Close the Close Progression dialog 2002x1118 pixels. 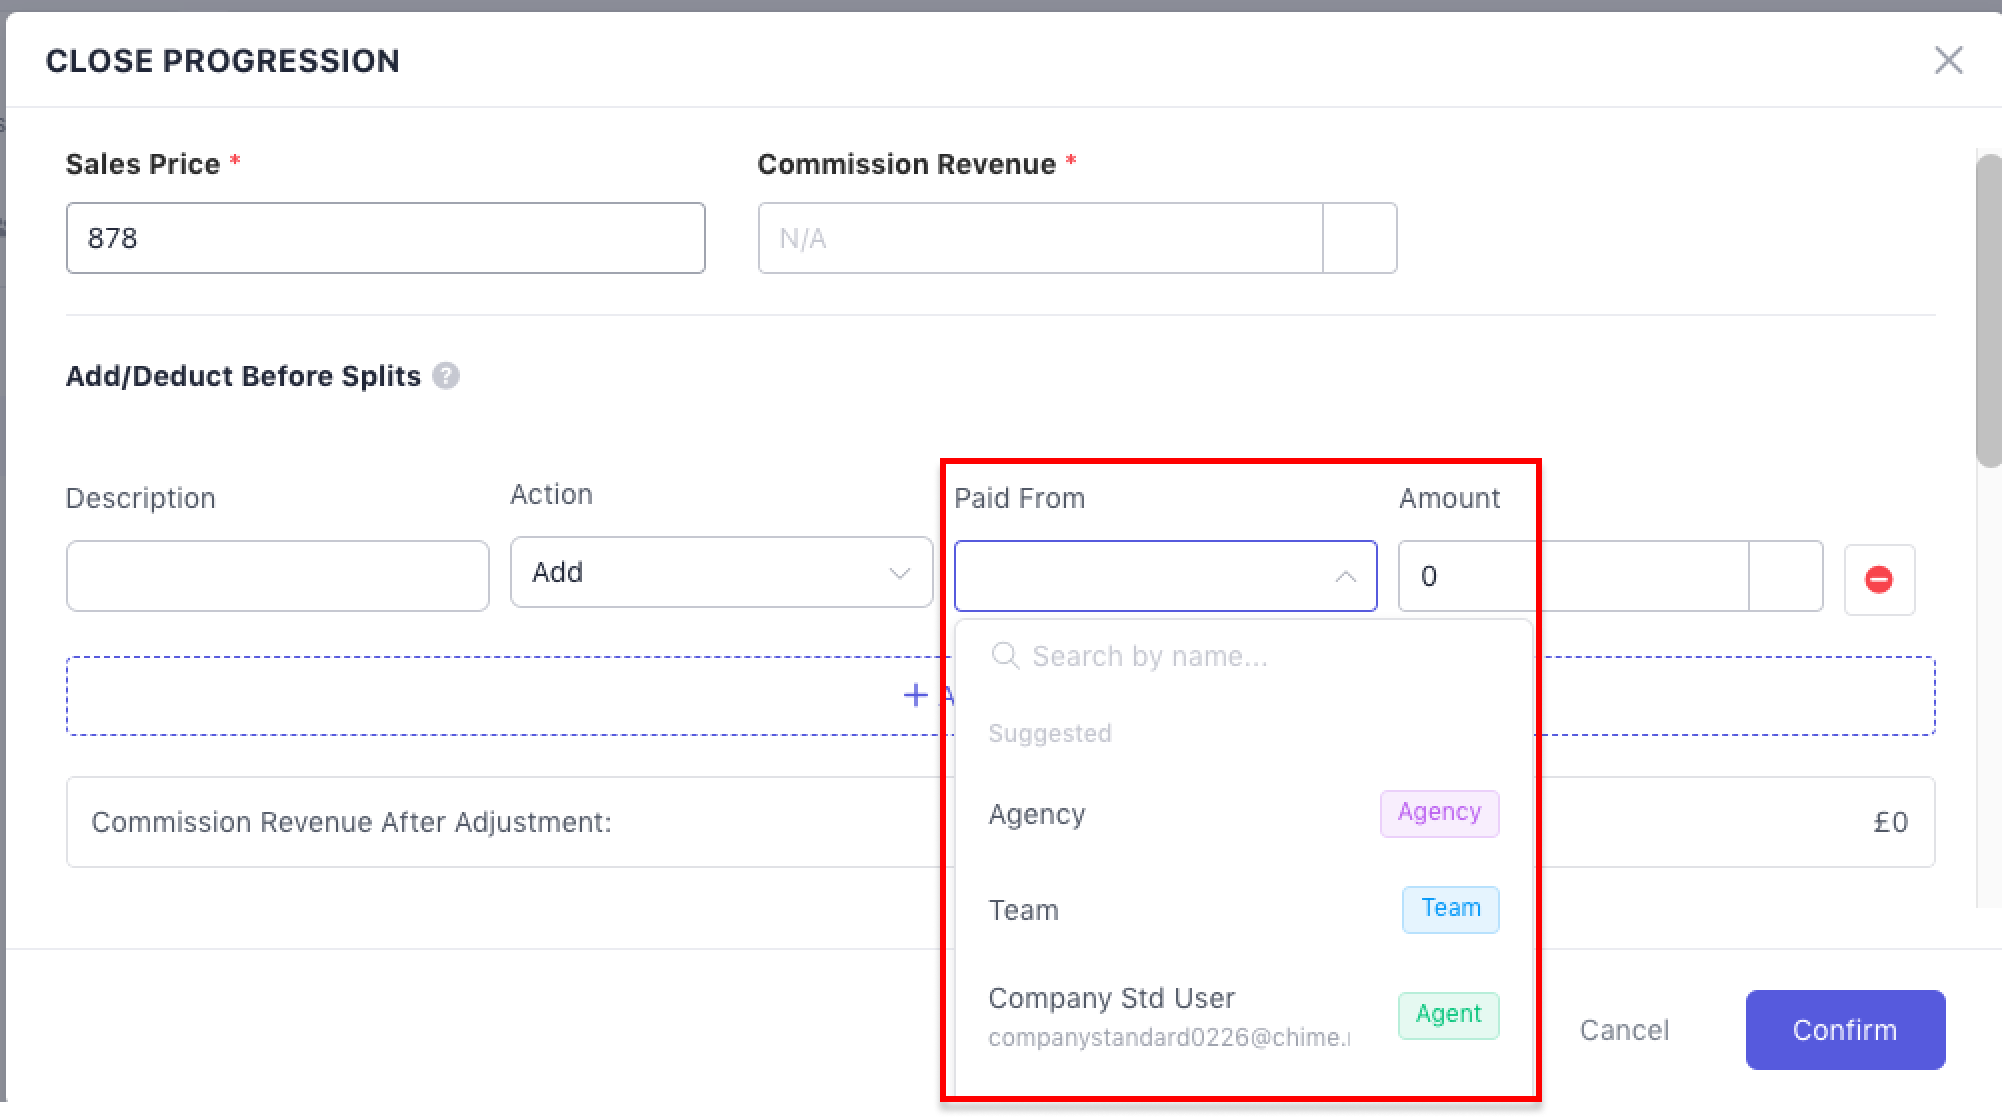pos(1948,60)
